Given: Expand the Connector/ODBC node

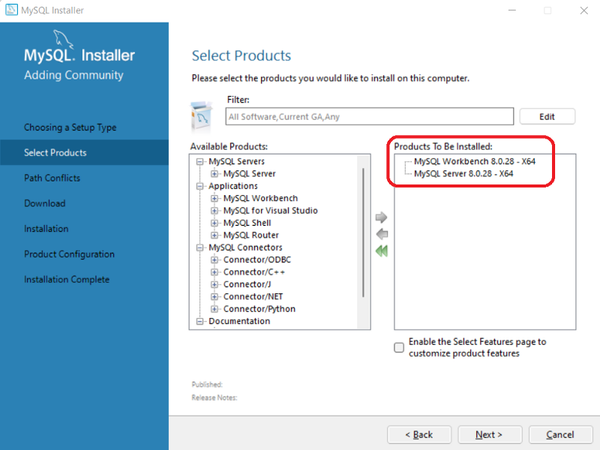Looking at the screenshot, I should [x=214, y=260].
